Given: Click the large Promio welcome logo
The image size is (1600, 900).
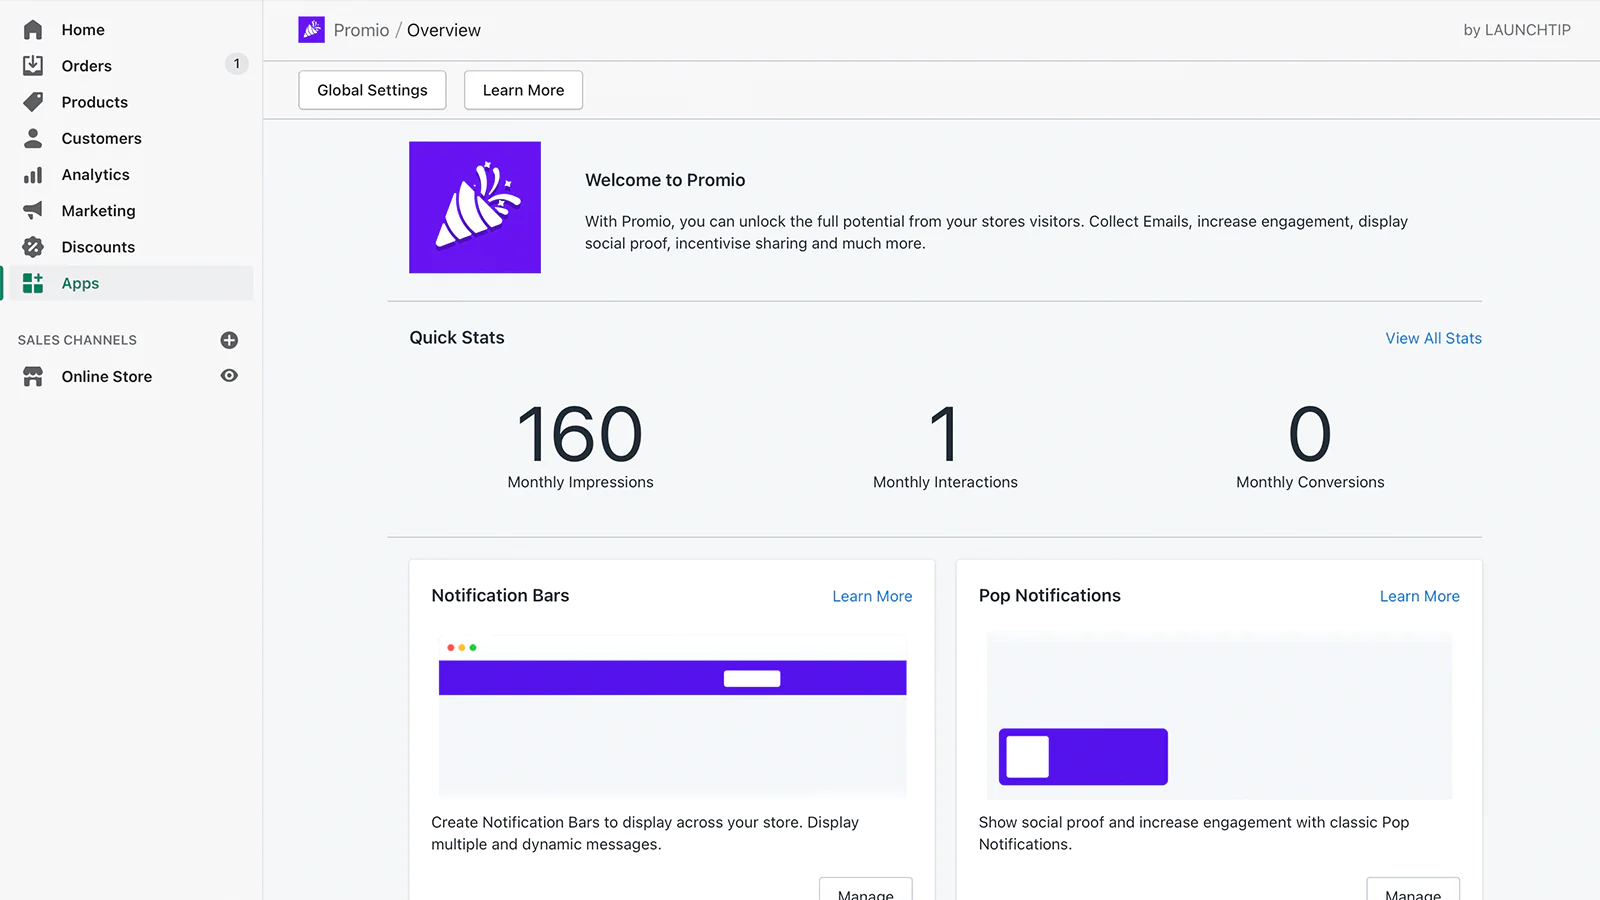Looking at the screenshot, I should pyautogui.click(x=475, y=207).
